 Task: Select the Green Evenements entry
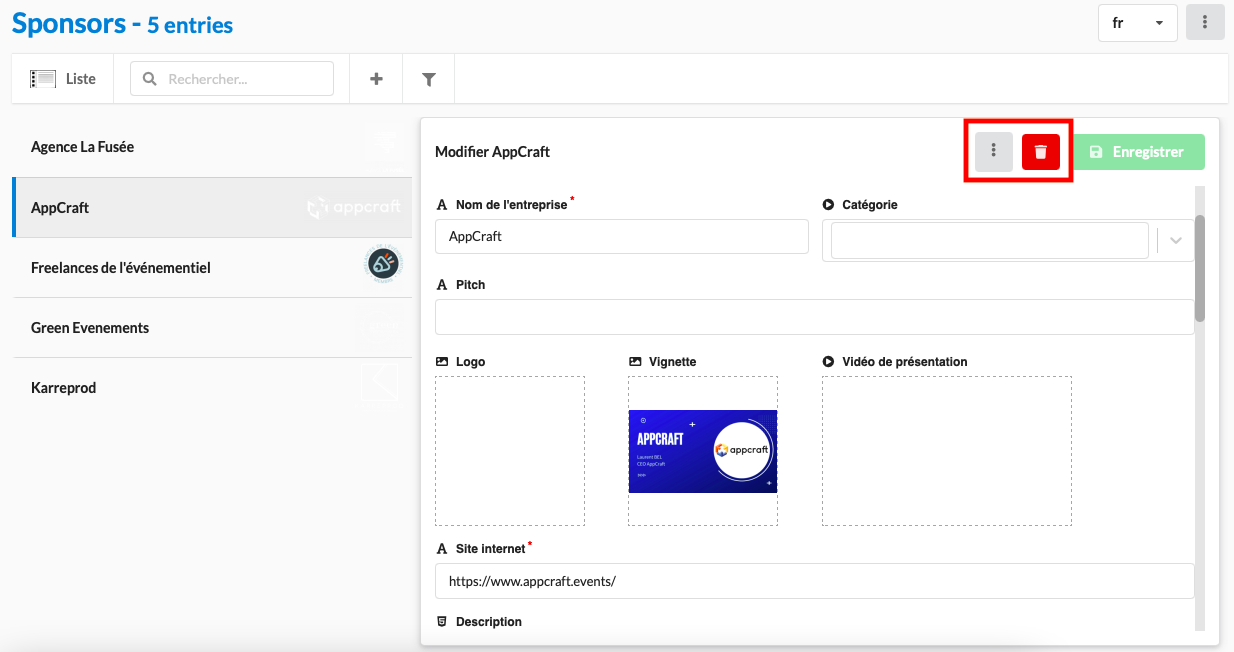[90, 328]
